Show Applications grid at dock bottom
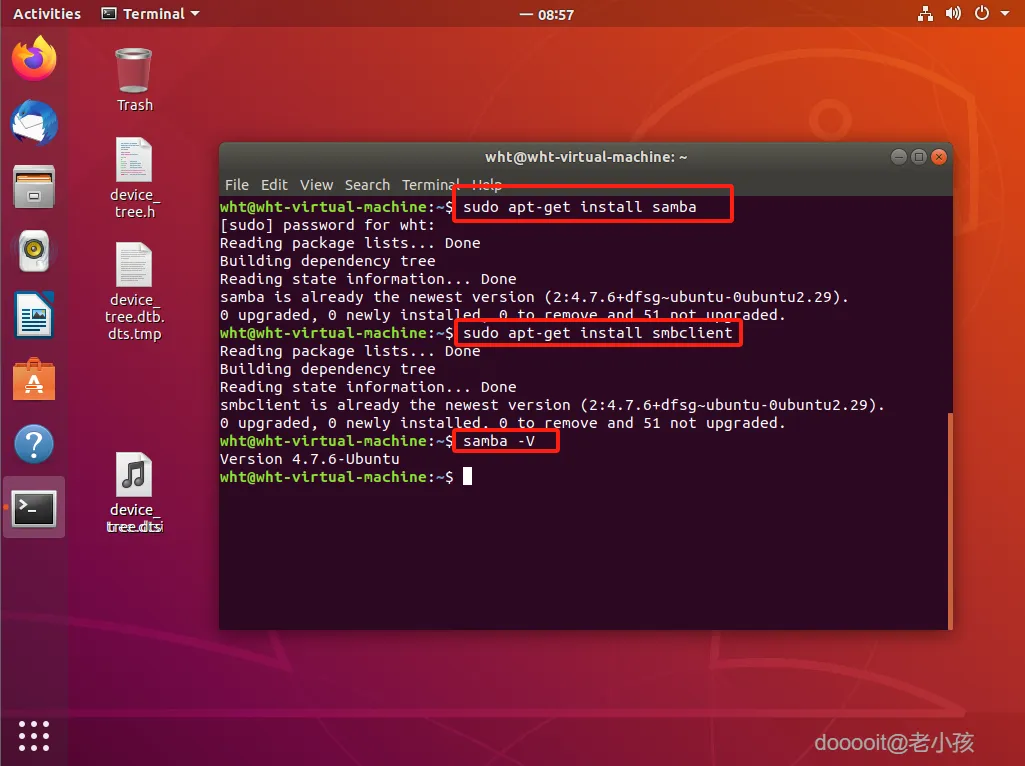1025x766 pixels. click(34, 736)
